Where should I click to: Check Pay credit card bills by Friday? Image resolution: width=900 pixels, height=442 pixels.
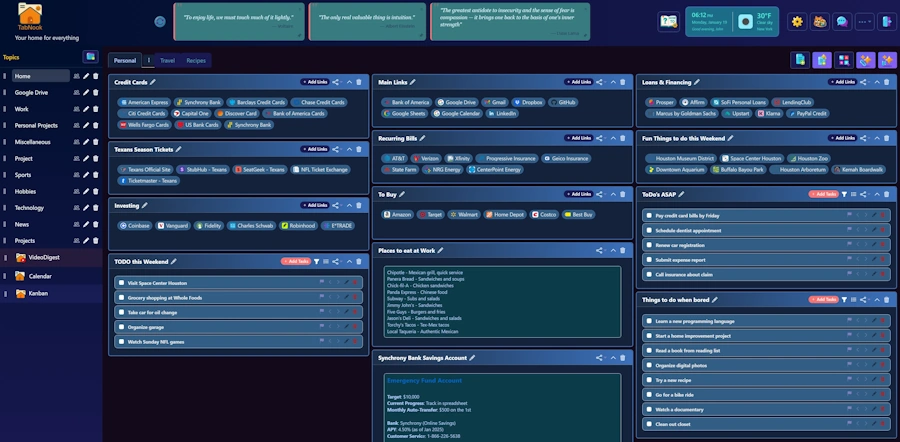point(649,215)
